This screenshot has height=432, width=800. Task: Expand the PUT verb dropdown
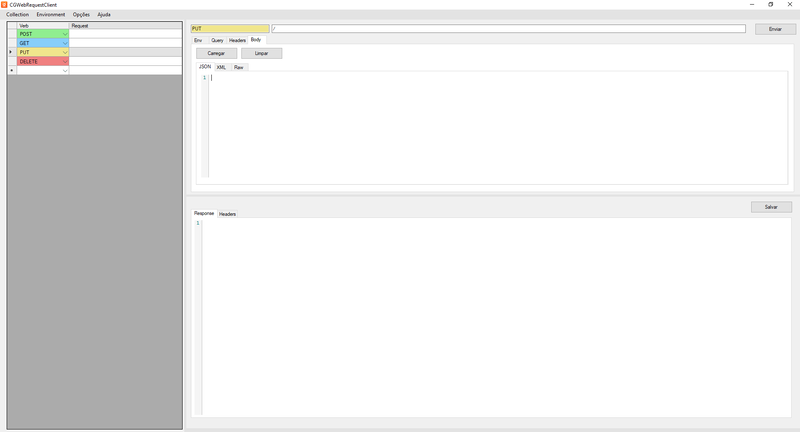click(x=65, y=53)
